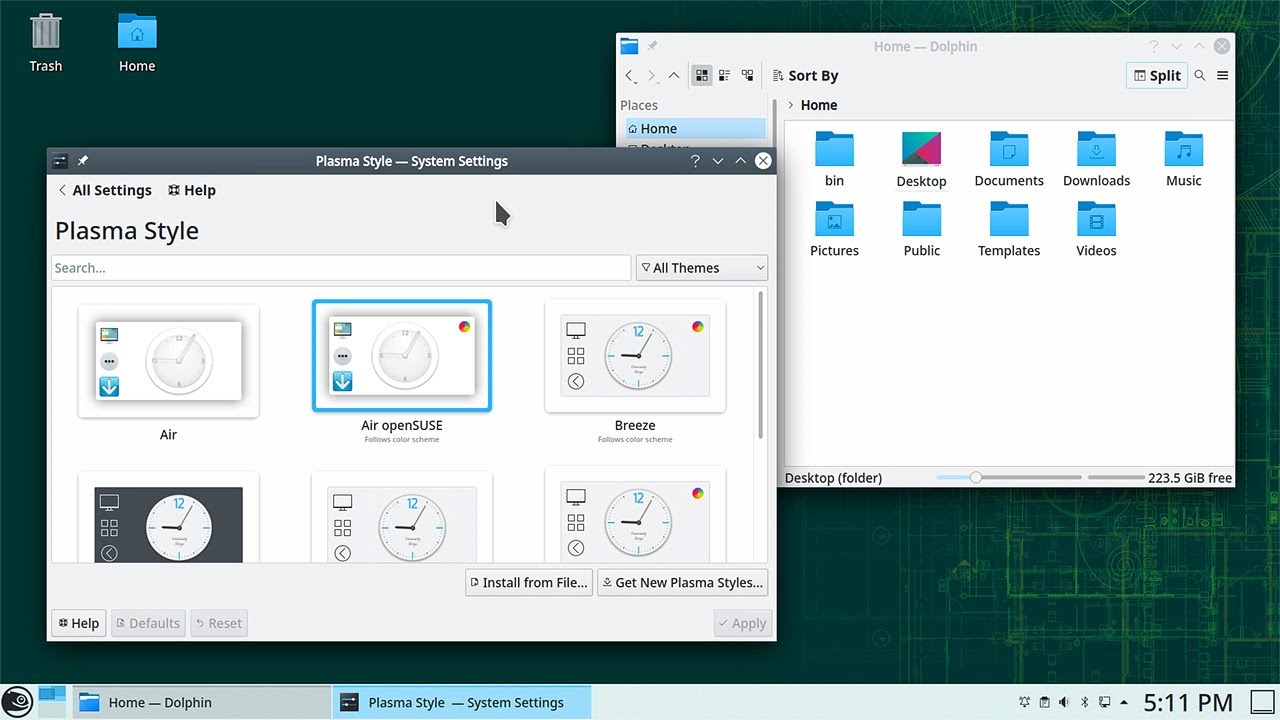This screenshot has height=720, width=1280.
Task: Open the All Themes filter dropdown
Action: click(702, 268)
